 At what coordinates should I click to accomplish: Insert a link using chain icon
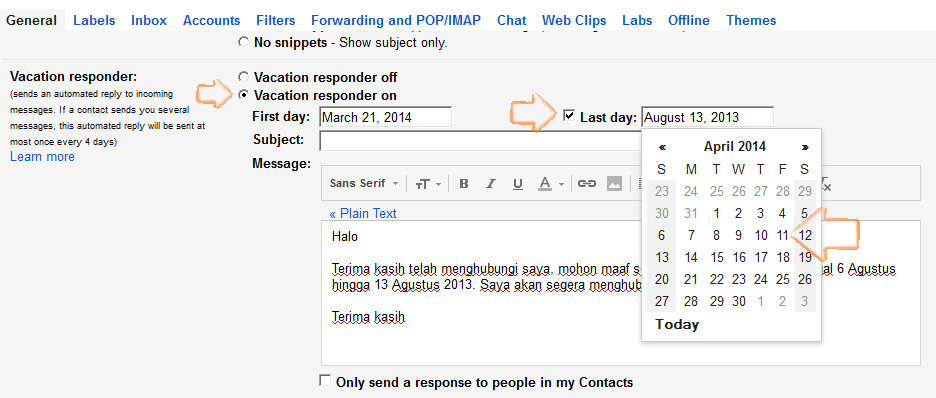pyautogui.click(x=587, y=184)
